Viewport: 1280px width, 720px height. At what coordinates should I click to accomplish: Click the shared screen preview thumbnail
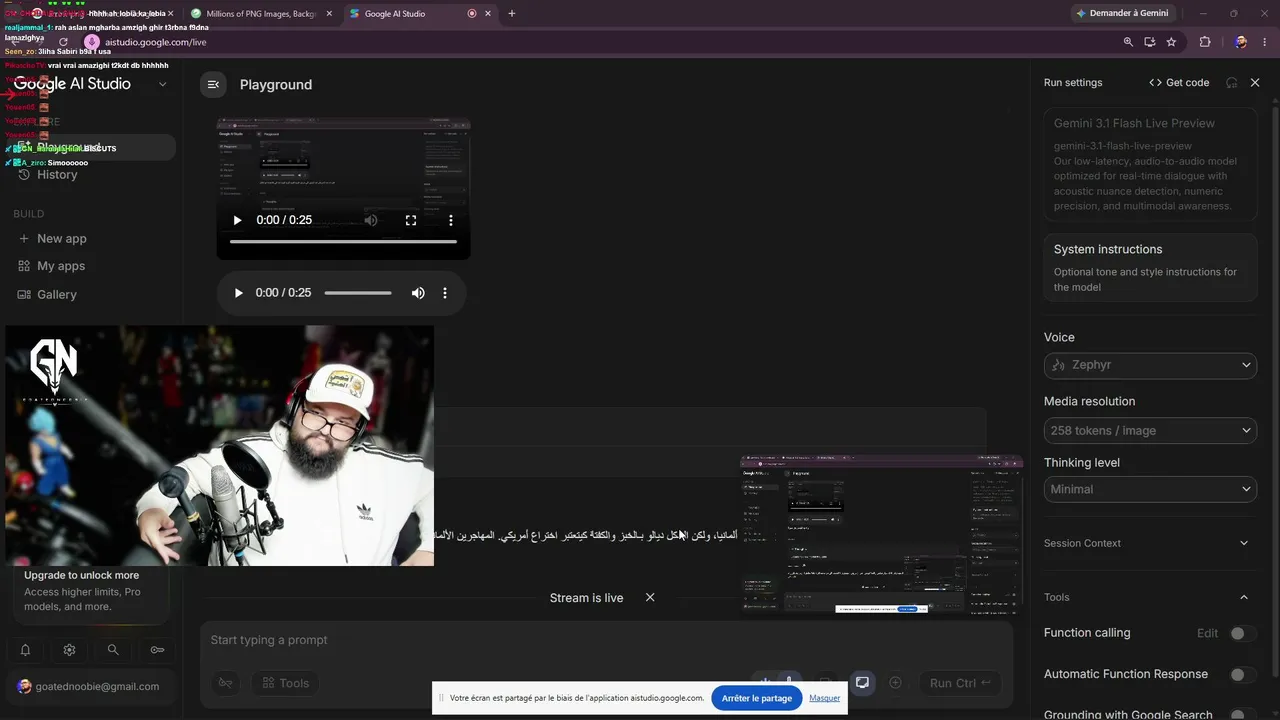pyautogui.click(x=881, y=534)
